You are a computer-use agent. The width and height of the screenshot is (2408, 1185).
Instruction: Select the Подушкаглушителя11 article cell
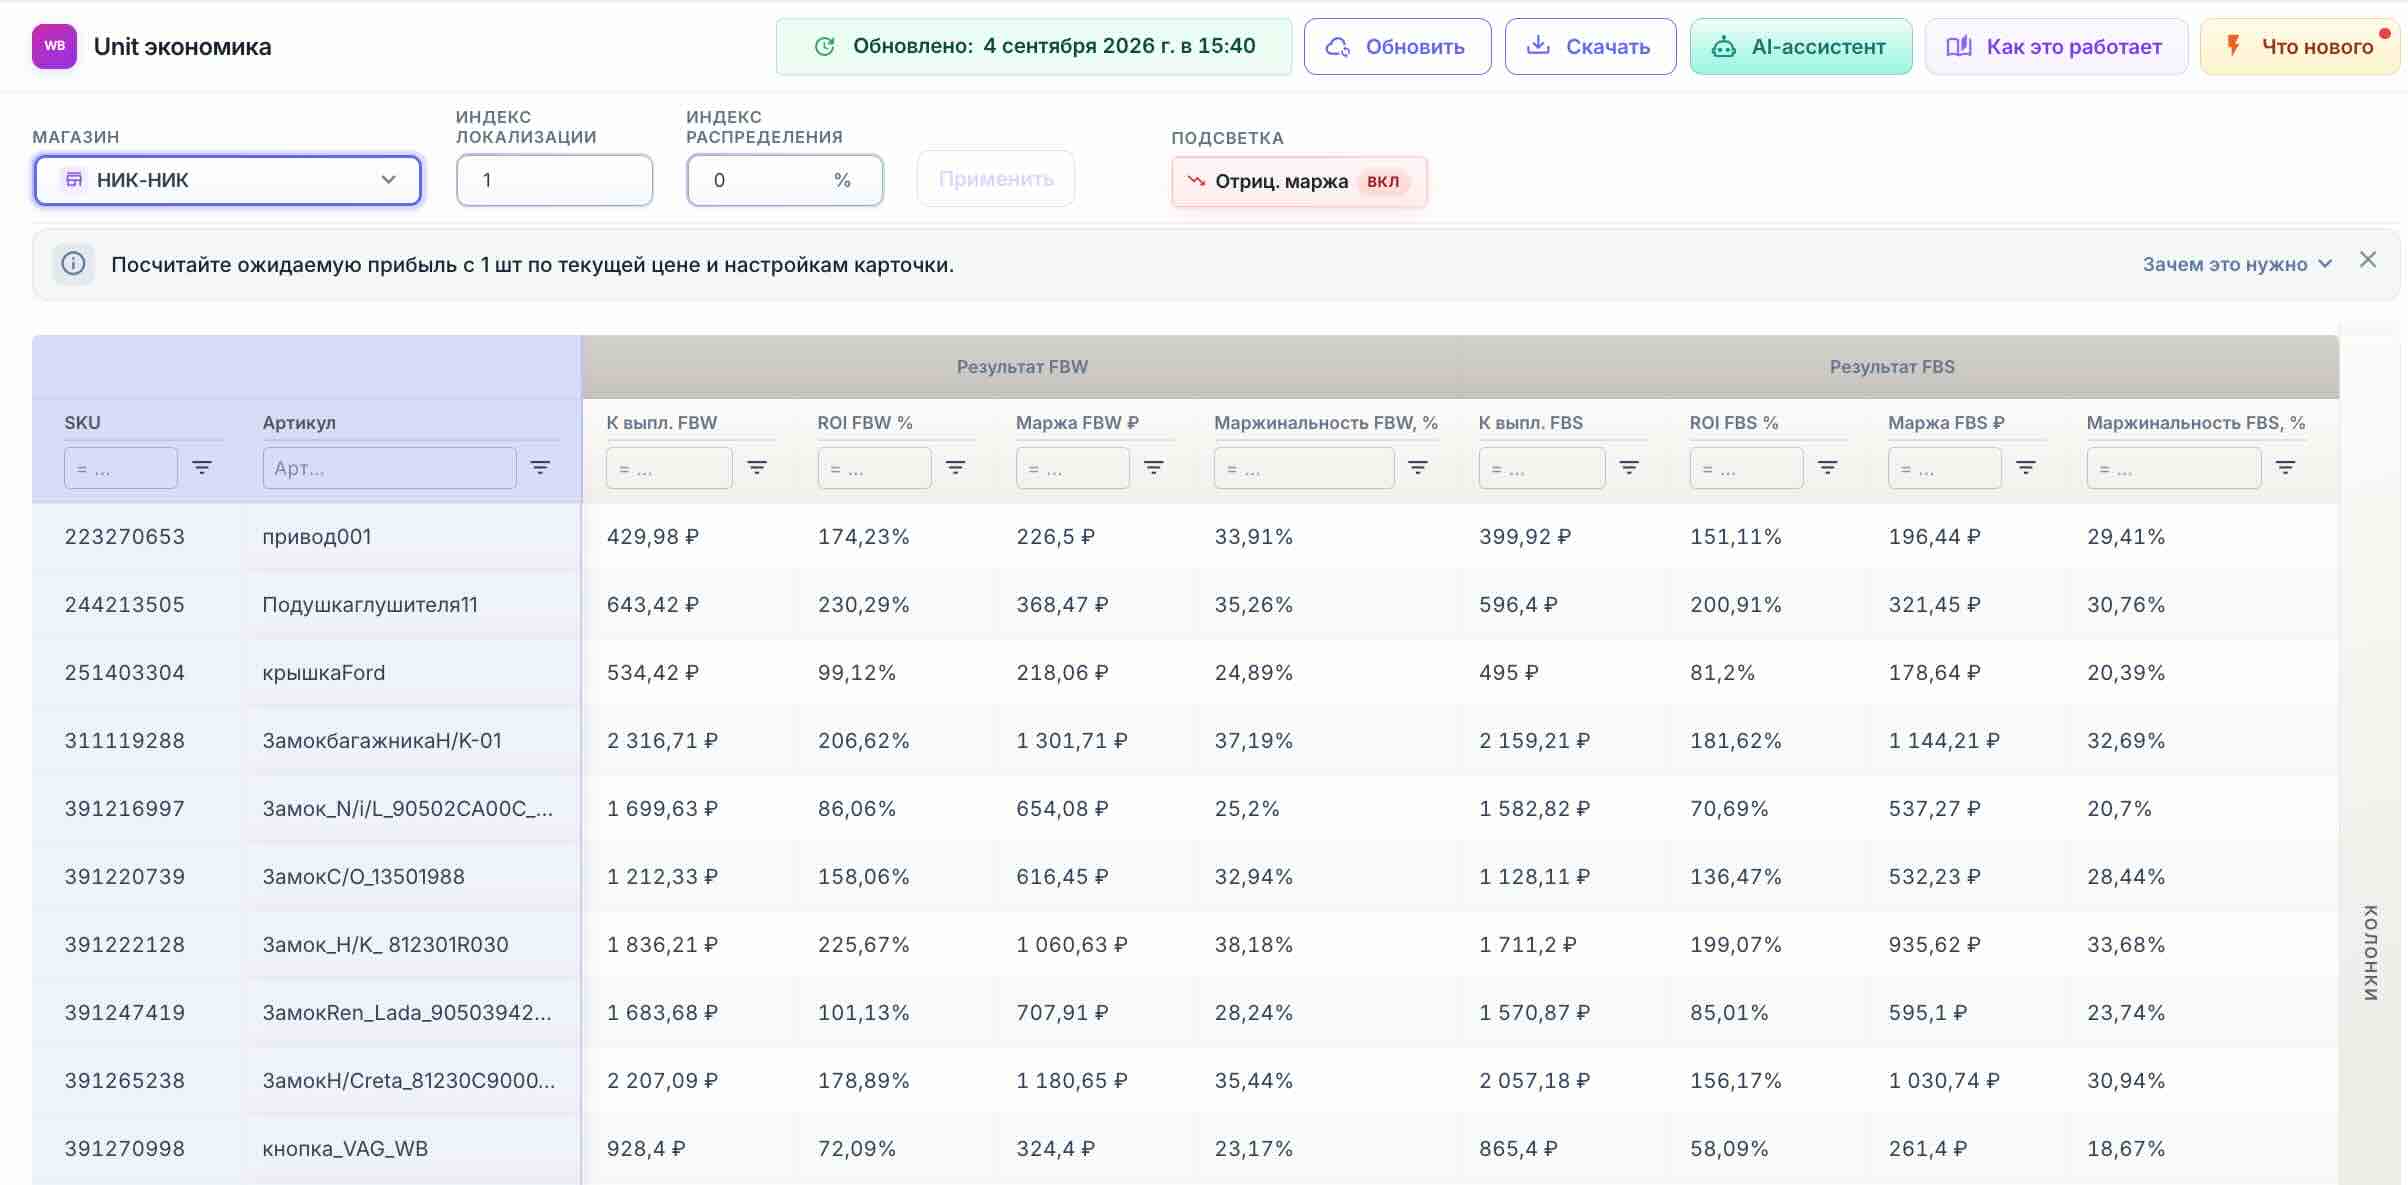pos(412,604)
